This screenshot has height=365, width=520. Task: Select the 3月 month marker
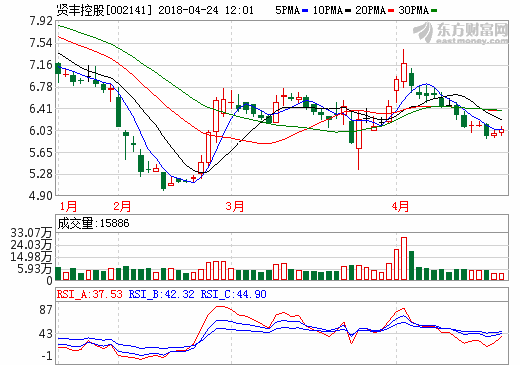click(x=235, y=207)
